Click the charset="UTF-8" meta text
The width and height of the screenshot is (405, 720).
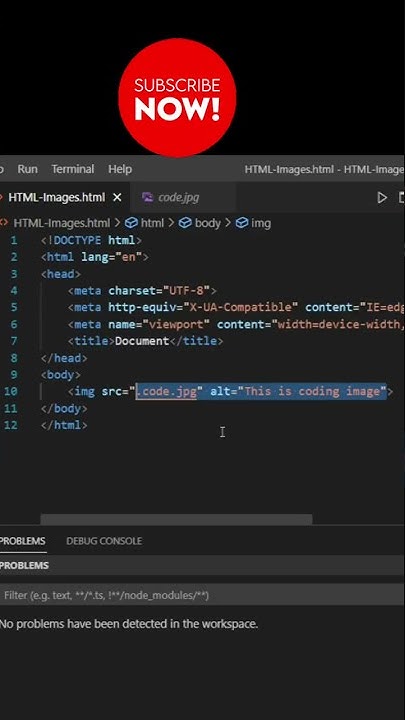click(159, 291)
